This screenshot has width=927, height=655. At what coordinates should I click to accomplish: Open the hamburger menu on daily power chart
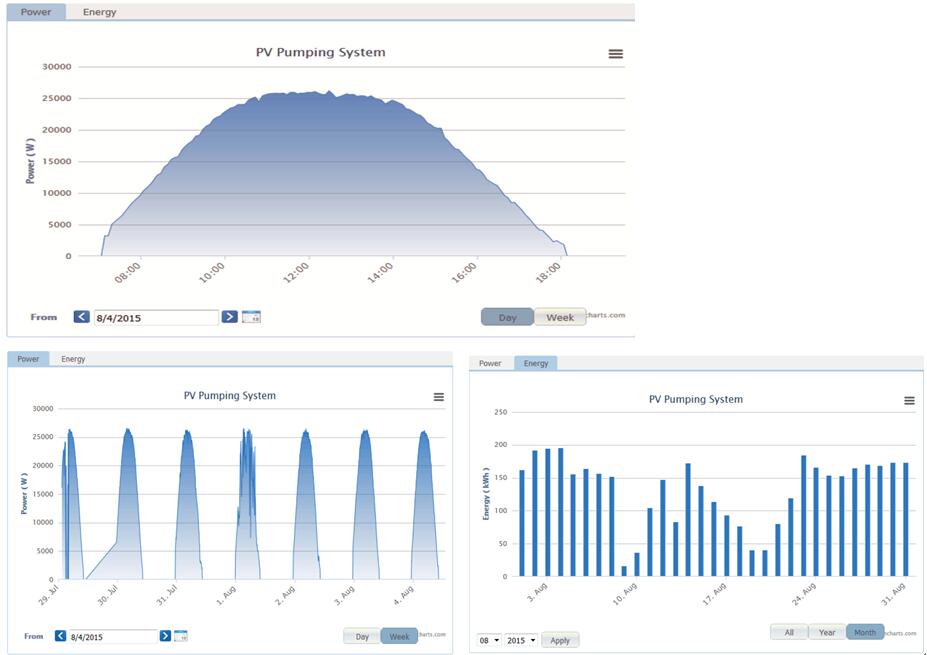(x=615, y=54)
